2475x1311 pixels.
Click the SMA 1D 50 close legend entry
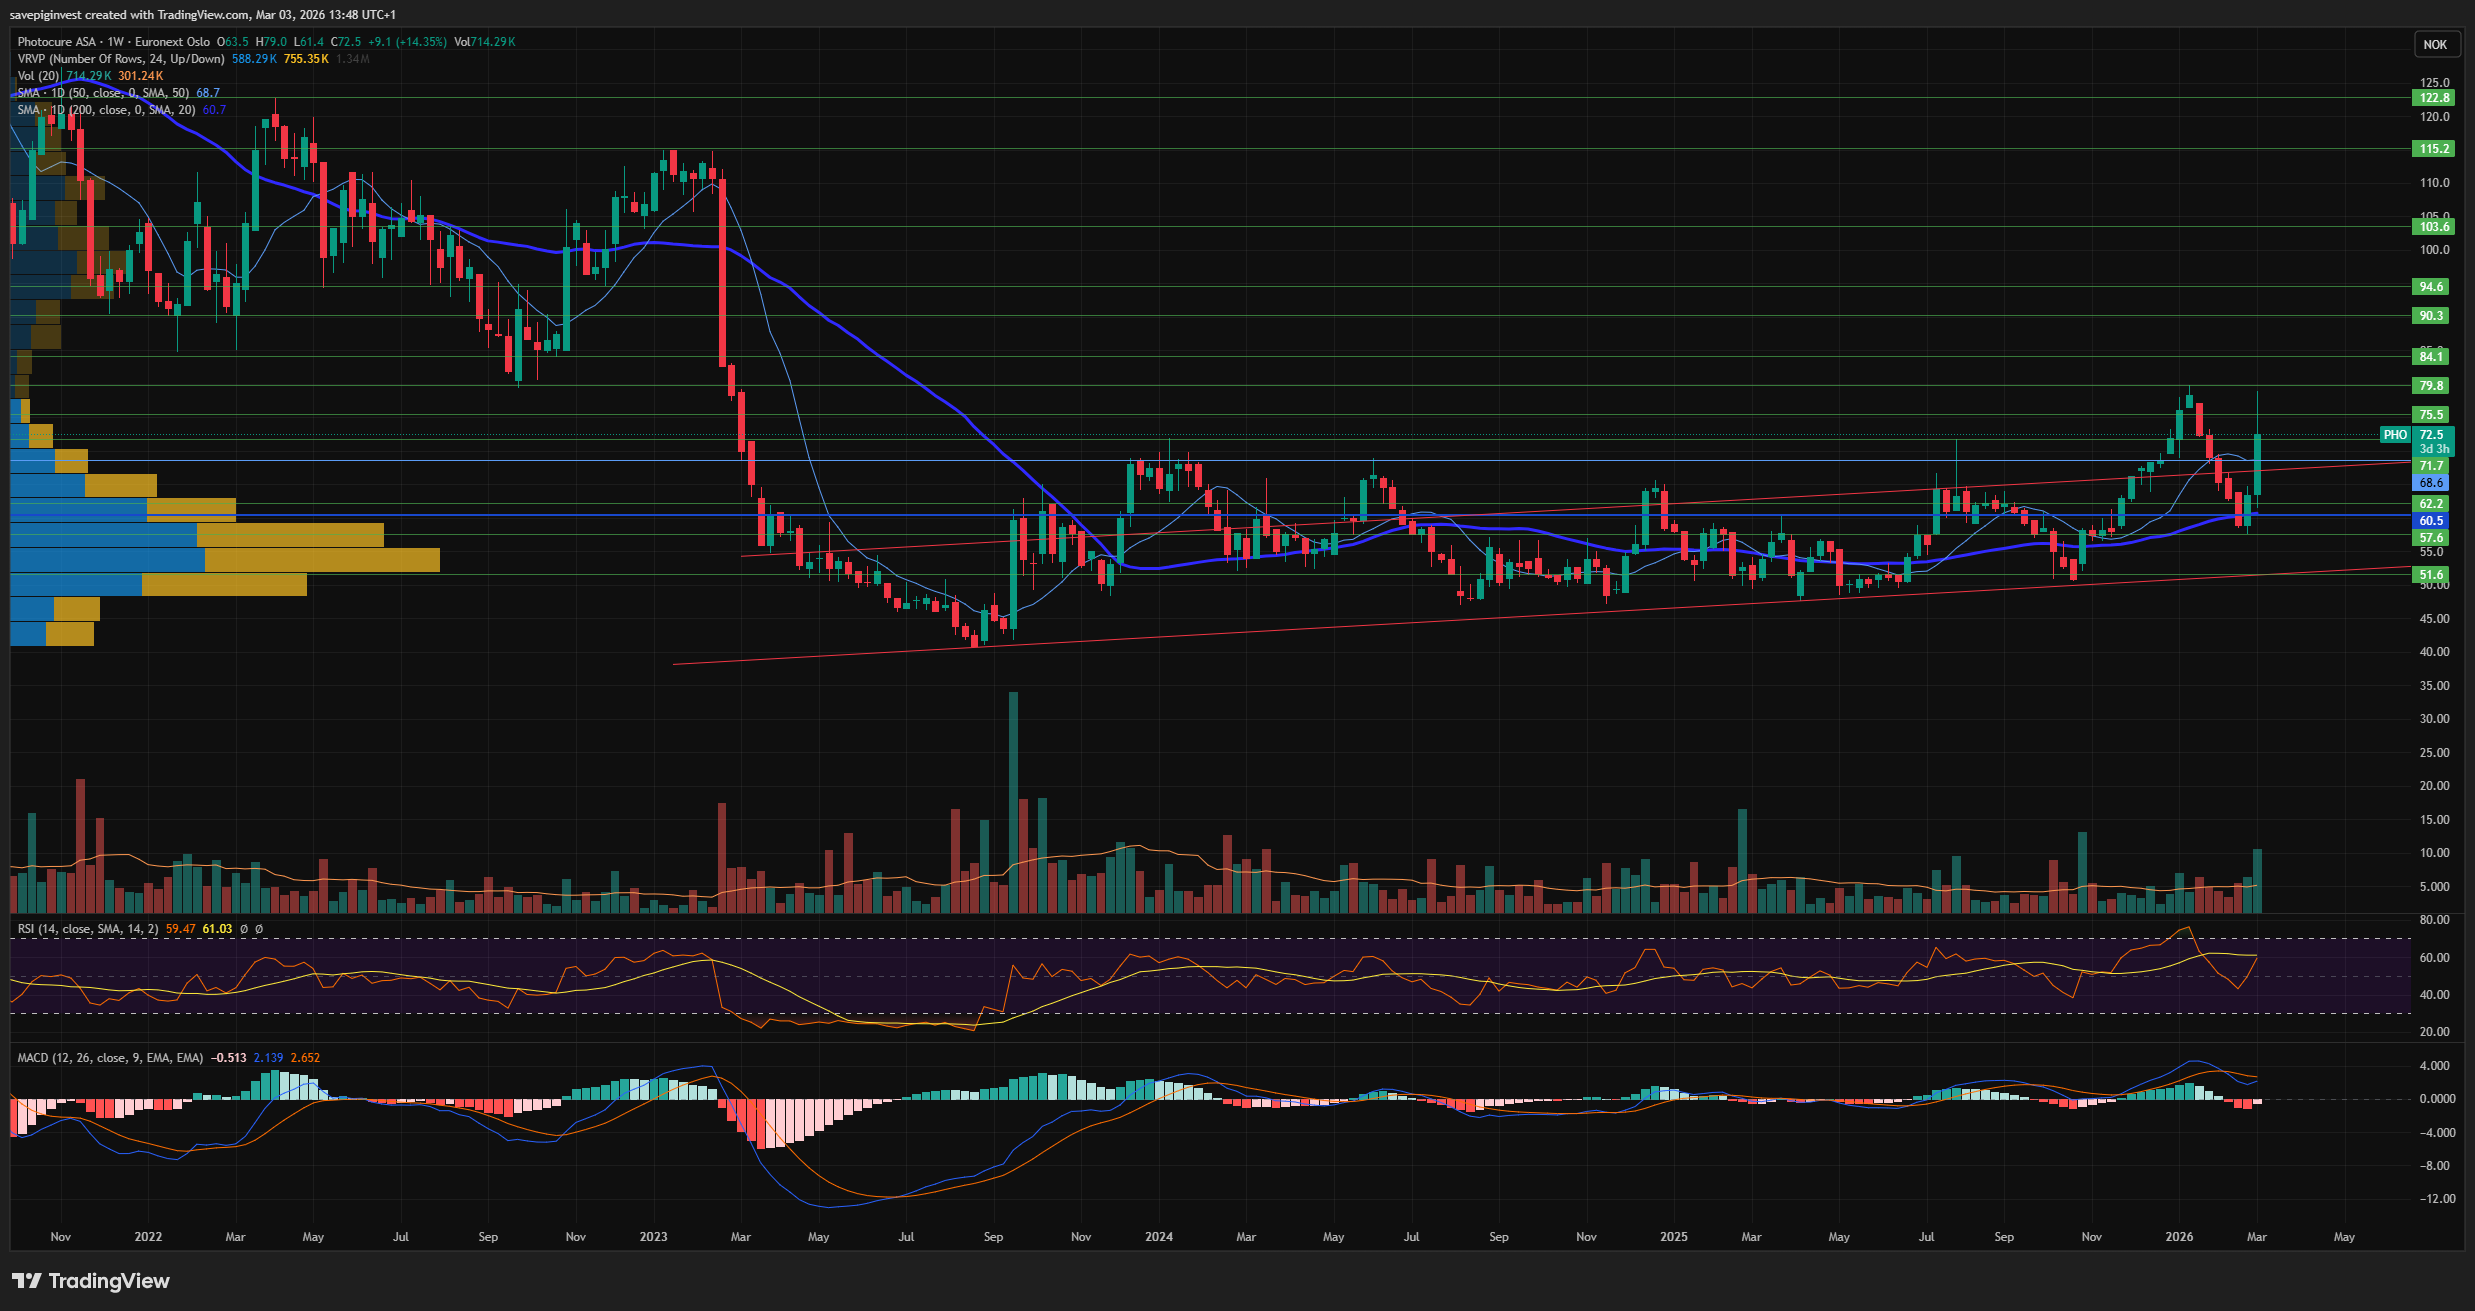pos(102,93)
